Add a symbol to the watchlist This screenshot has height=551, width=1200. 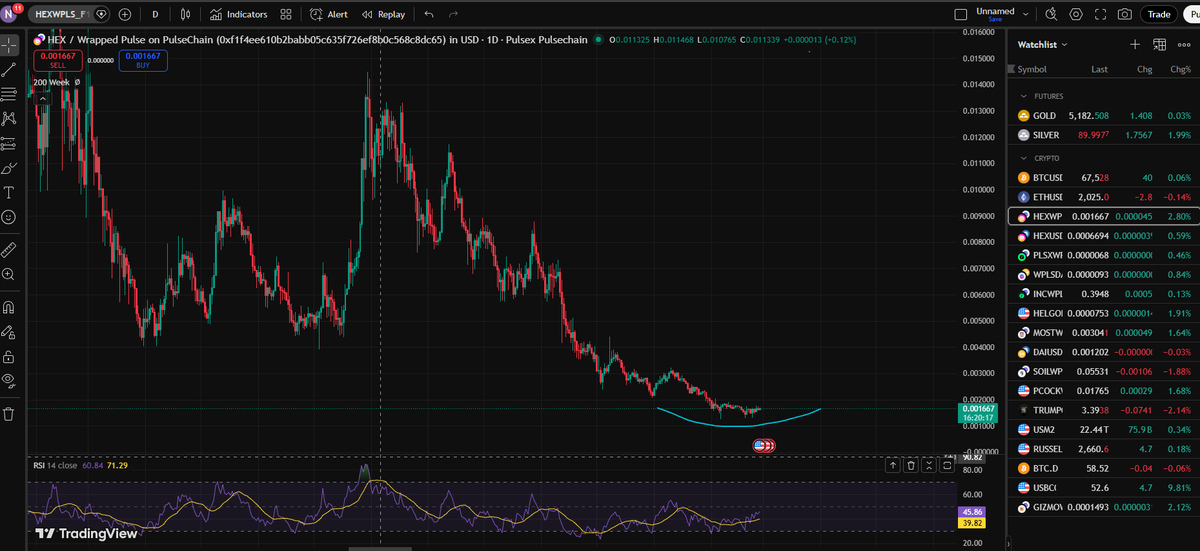(x=1135, y=44)
